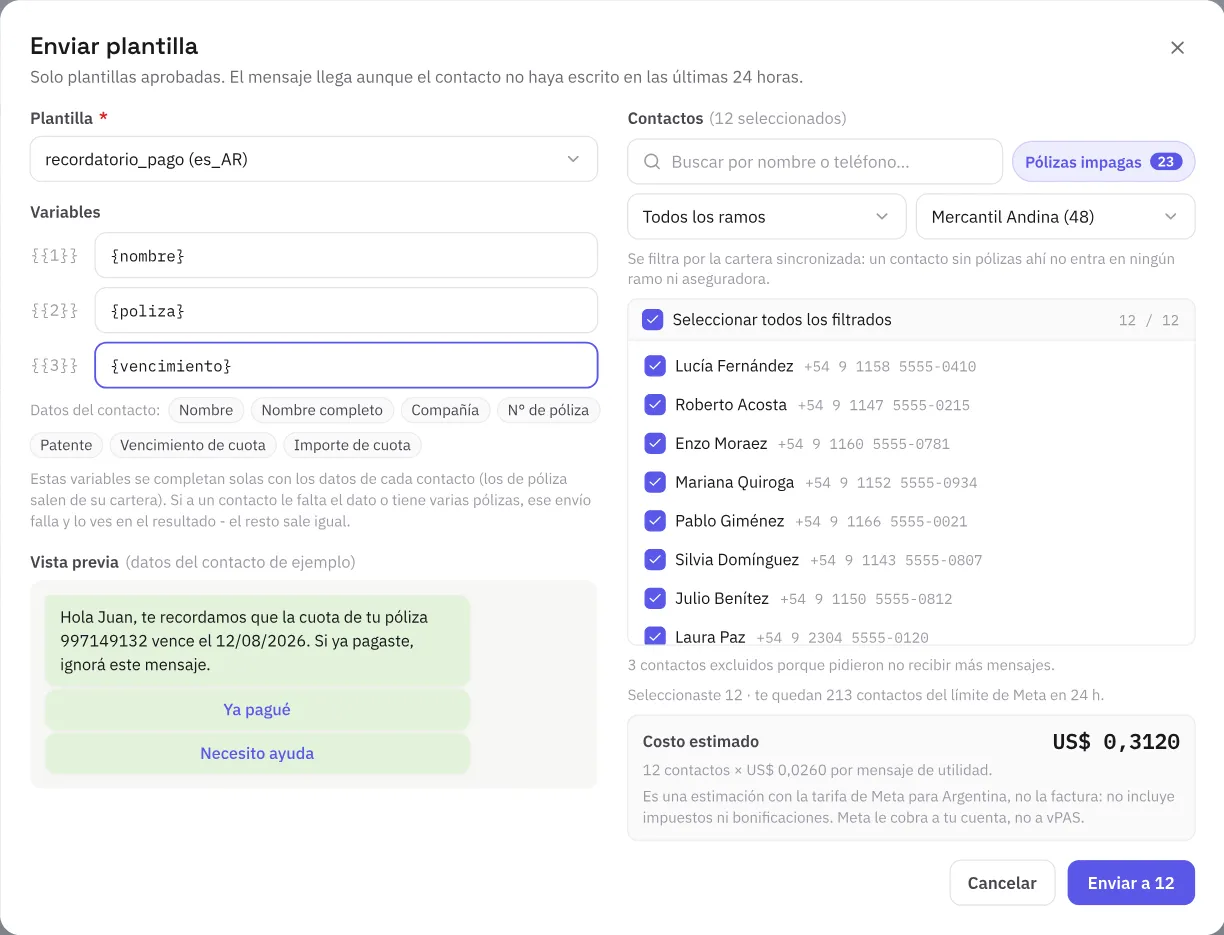The image size is (1224, 935).
Task: Click phone number +54 9 2304 5555-0120
Action: pyautogui.click(x=842, y=637)
